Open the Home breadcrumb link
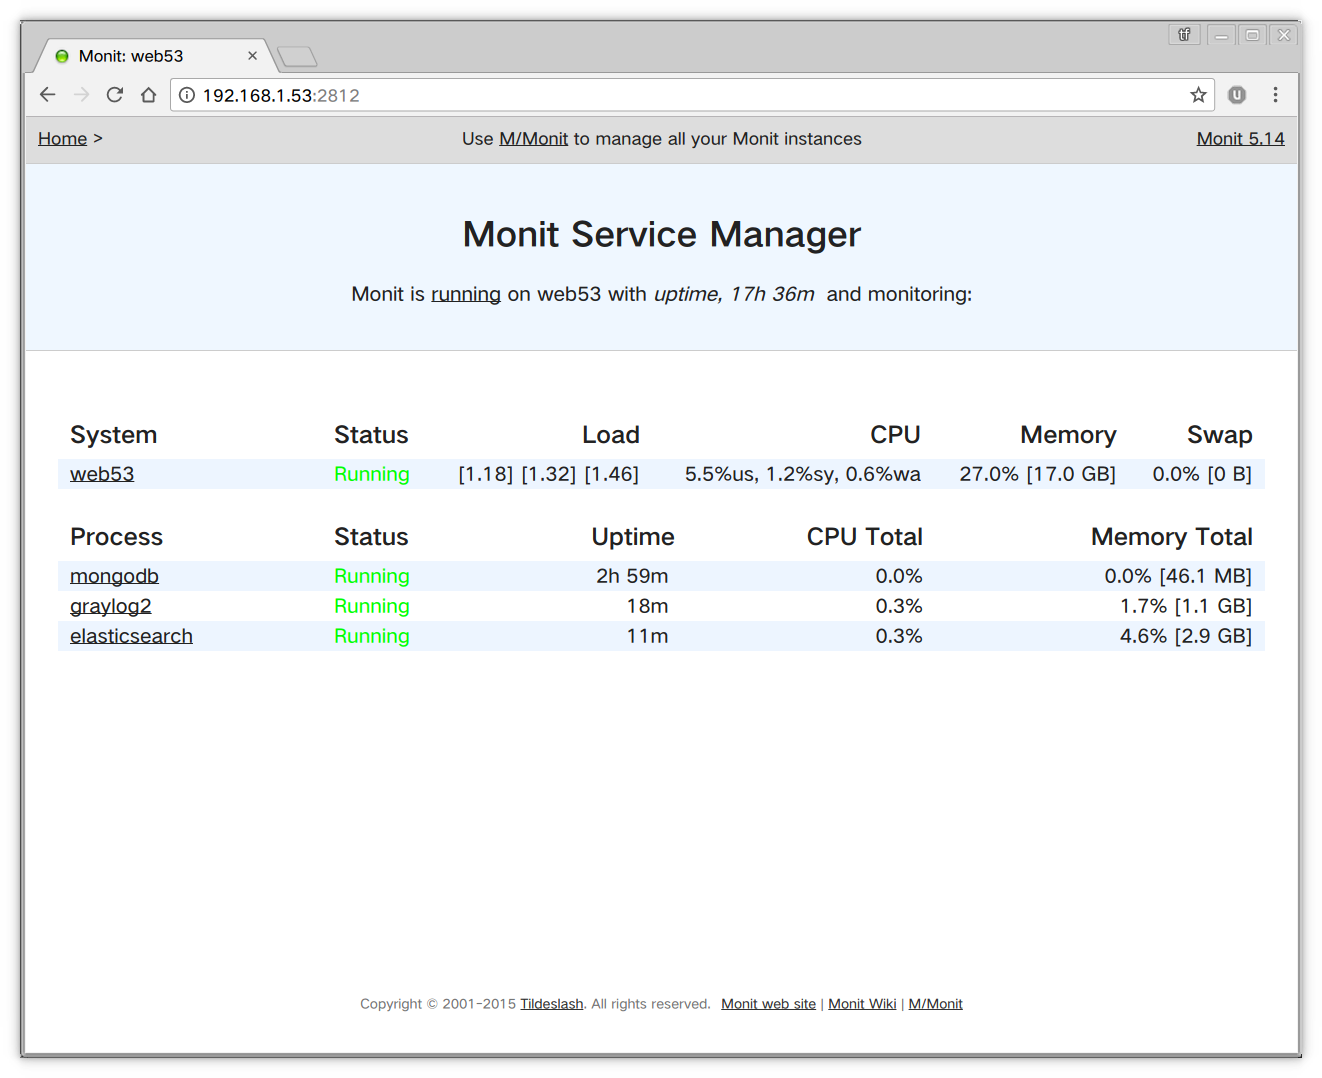Viewport: 1322px width, 1078px height. click(x=62, y=138)
